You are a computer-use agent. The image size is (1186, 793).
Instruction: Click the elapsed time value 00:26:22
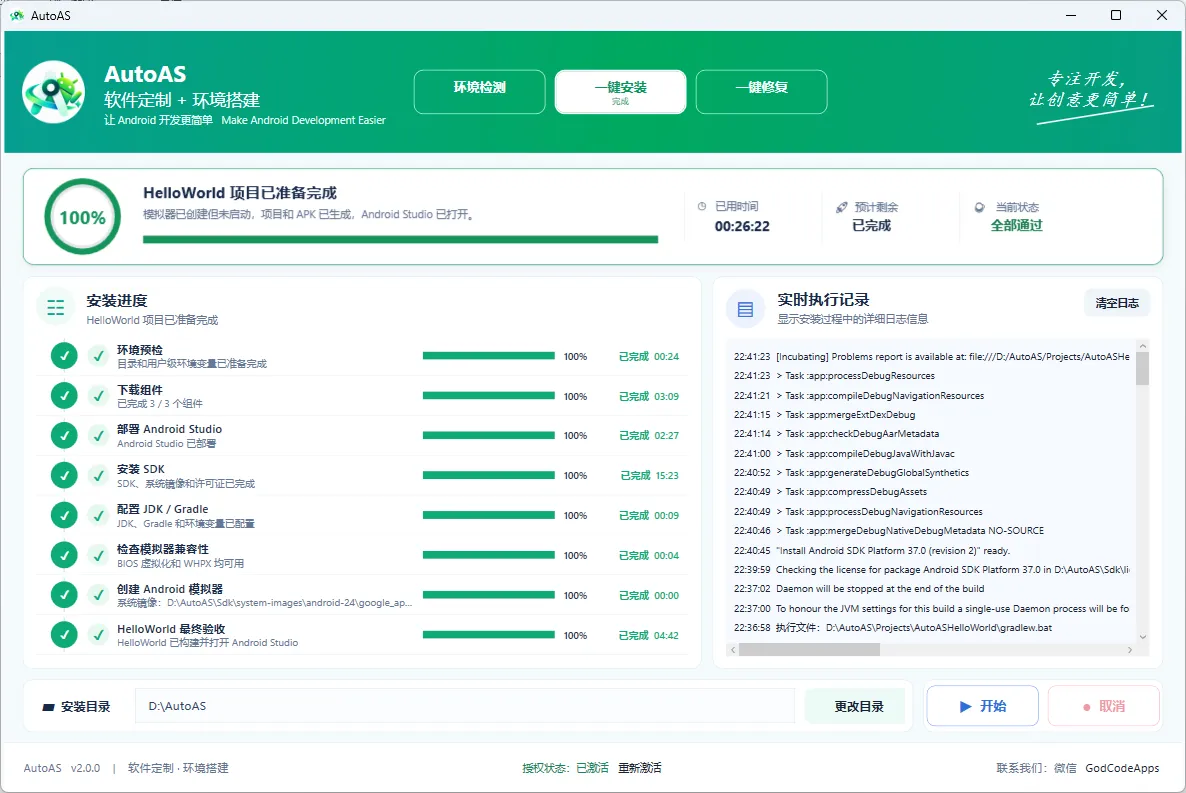(x=742, y=226)
